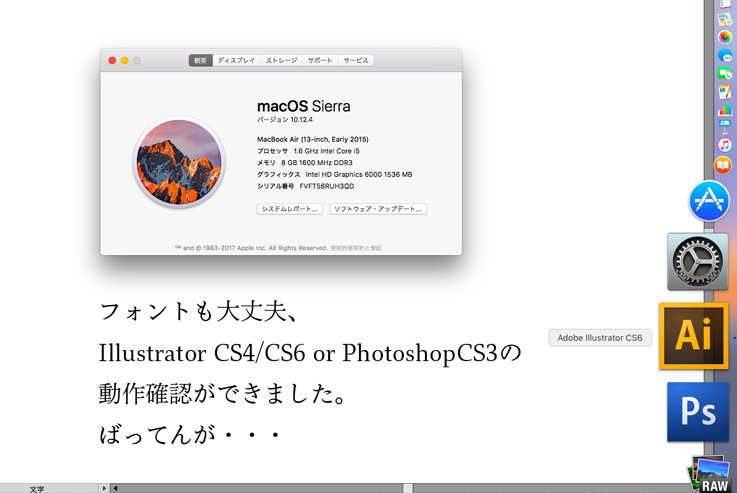The width and height of the screenshot is (737, 493).
Task: Select the 概要 tab
Action: 200,60
